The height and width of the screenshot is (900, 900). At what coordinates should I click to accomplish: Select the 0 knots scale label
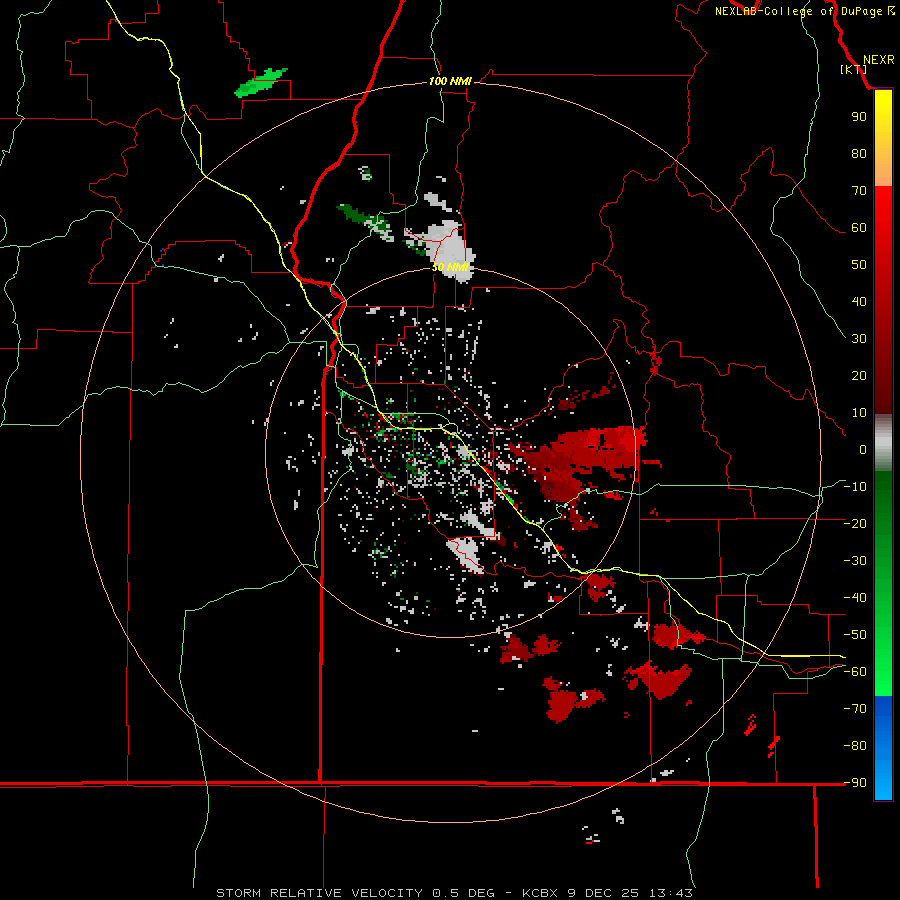(863, 450)
